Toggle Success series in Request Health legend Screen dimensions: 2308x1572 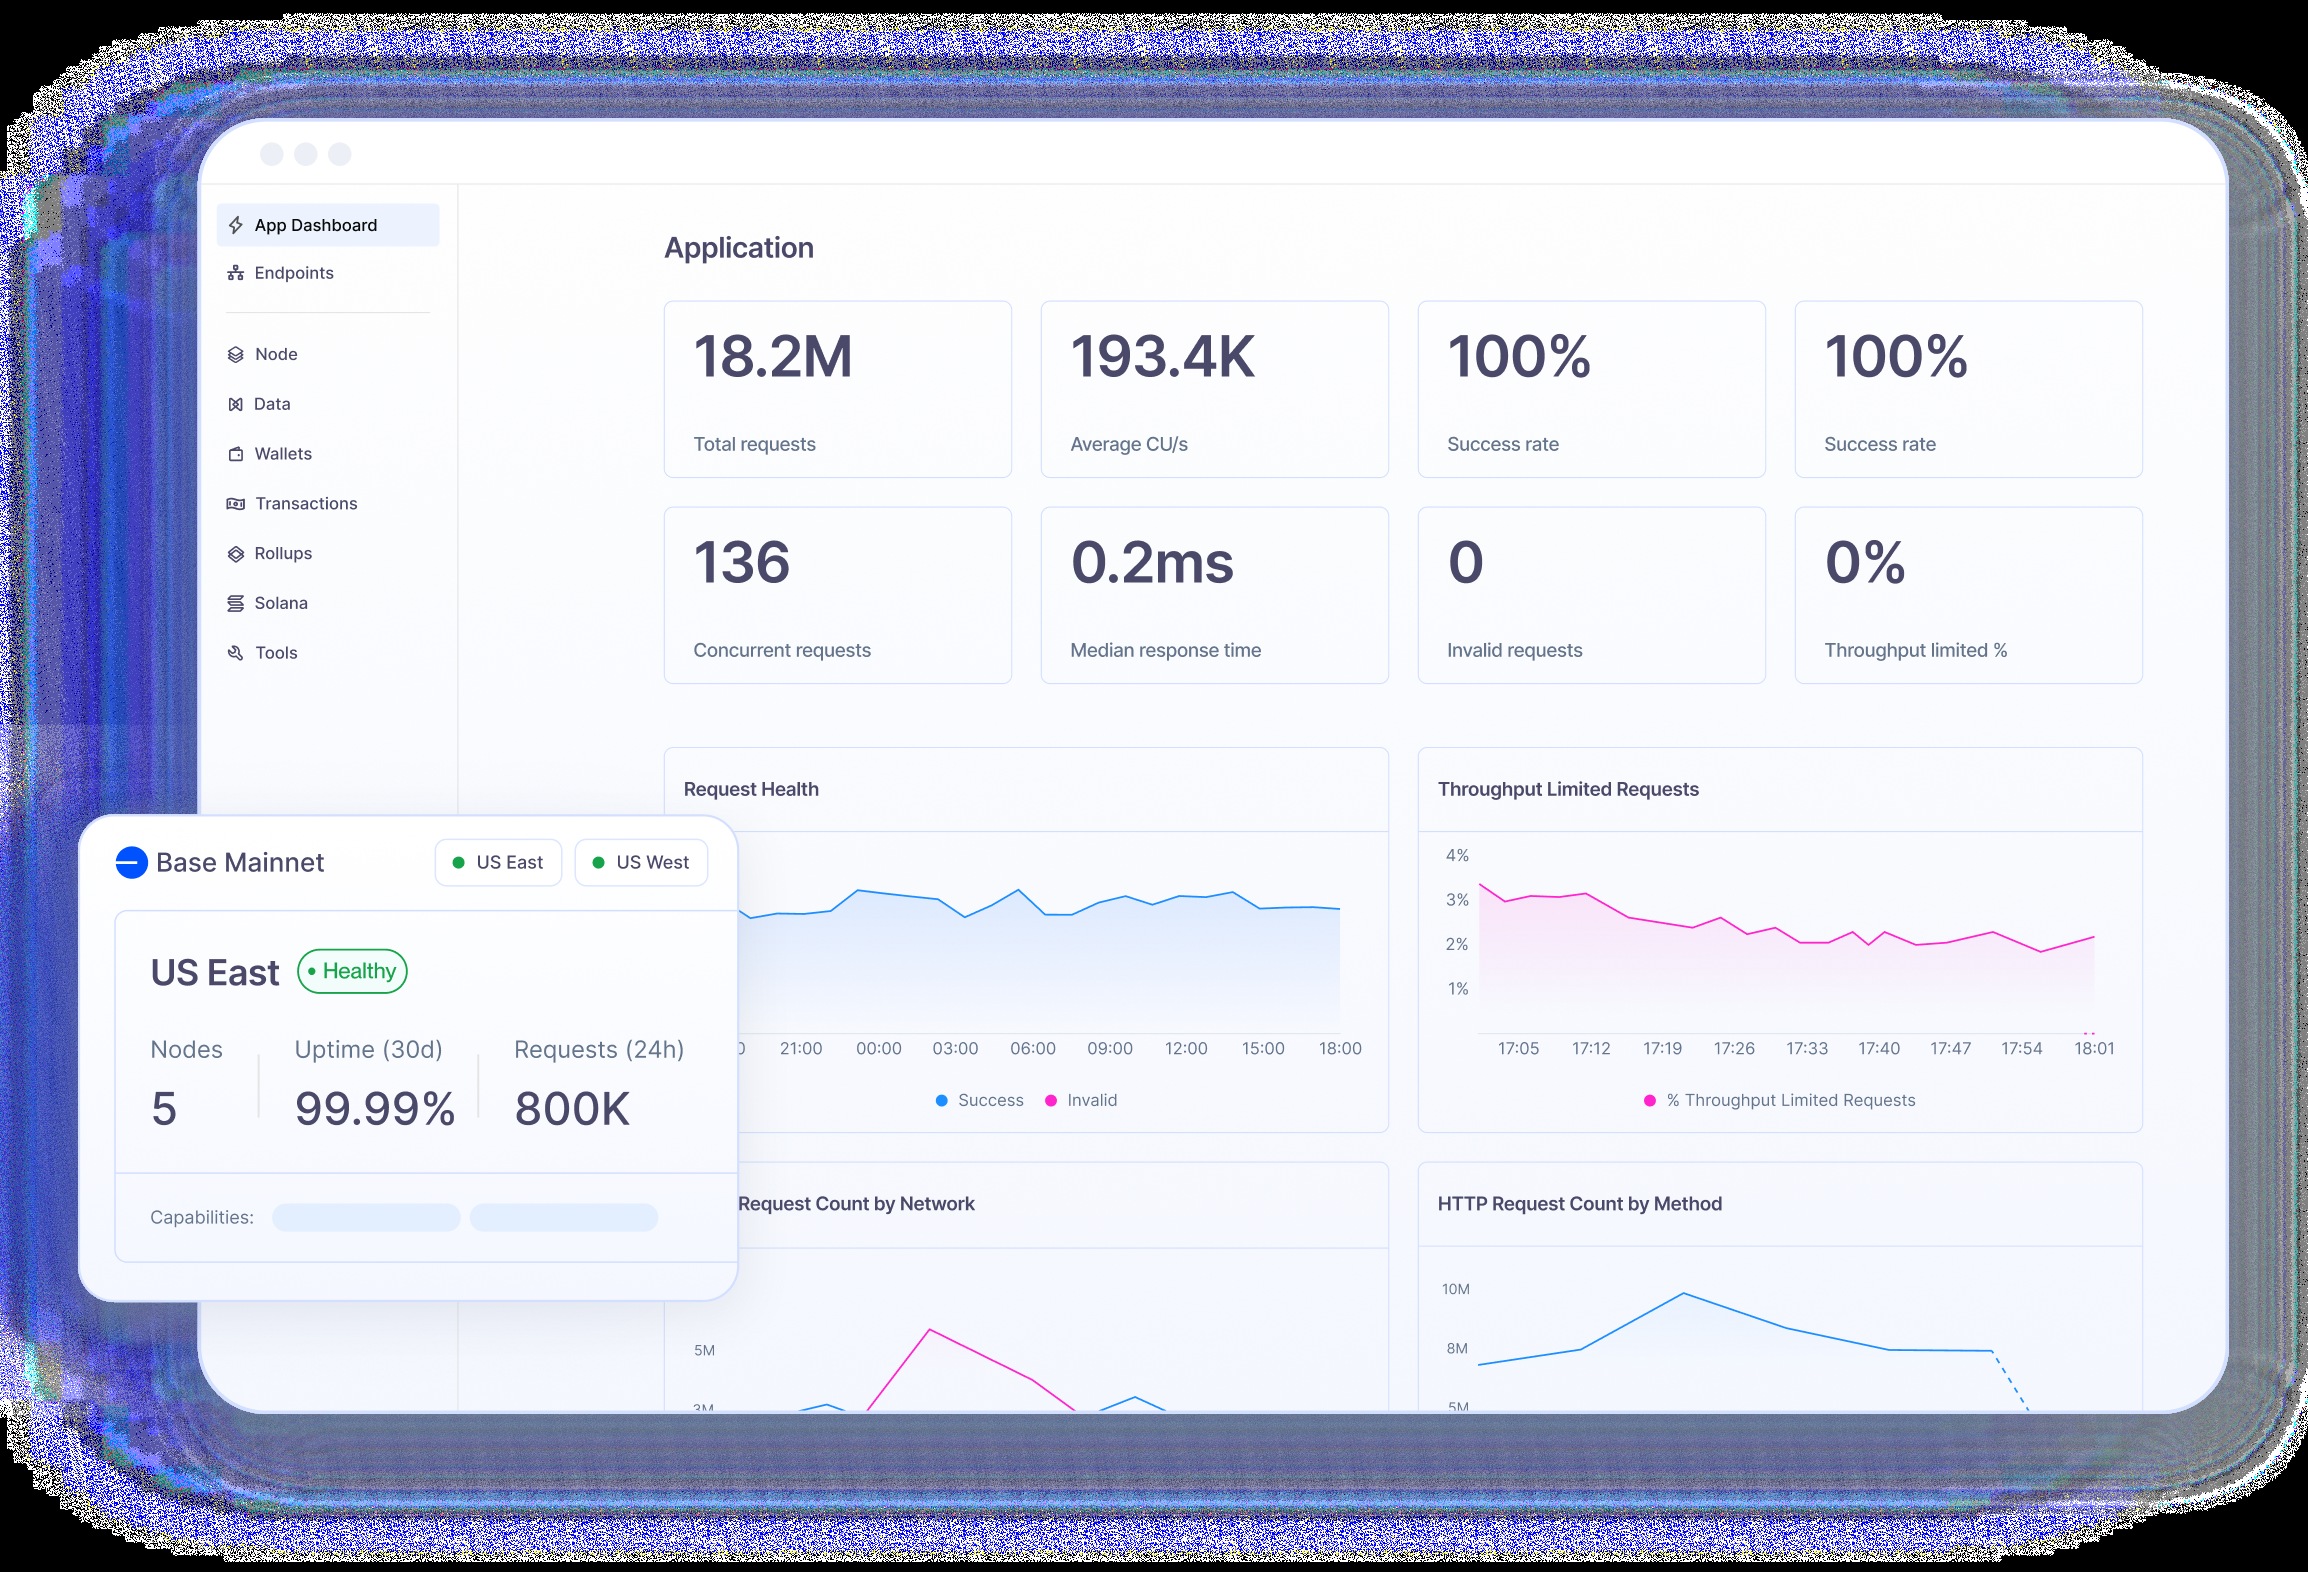click(980, 1100)
